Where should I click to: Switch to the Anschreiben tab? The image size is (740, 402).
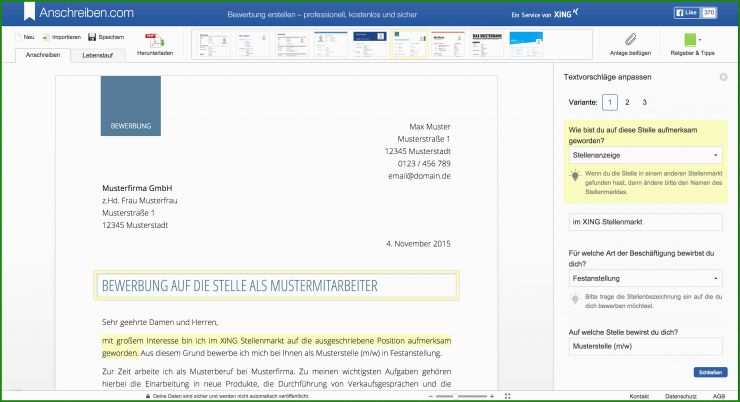pos(43,55)
